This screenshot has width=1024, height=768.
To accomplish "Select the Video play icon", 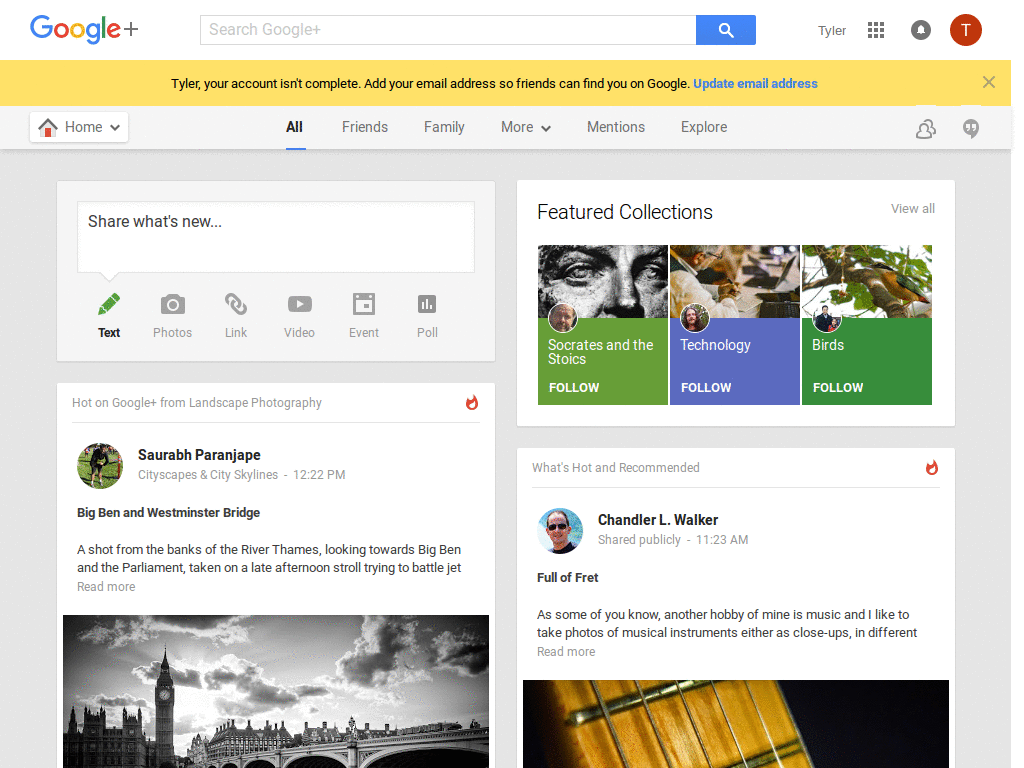I will [x=300, y=304].
